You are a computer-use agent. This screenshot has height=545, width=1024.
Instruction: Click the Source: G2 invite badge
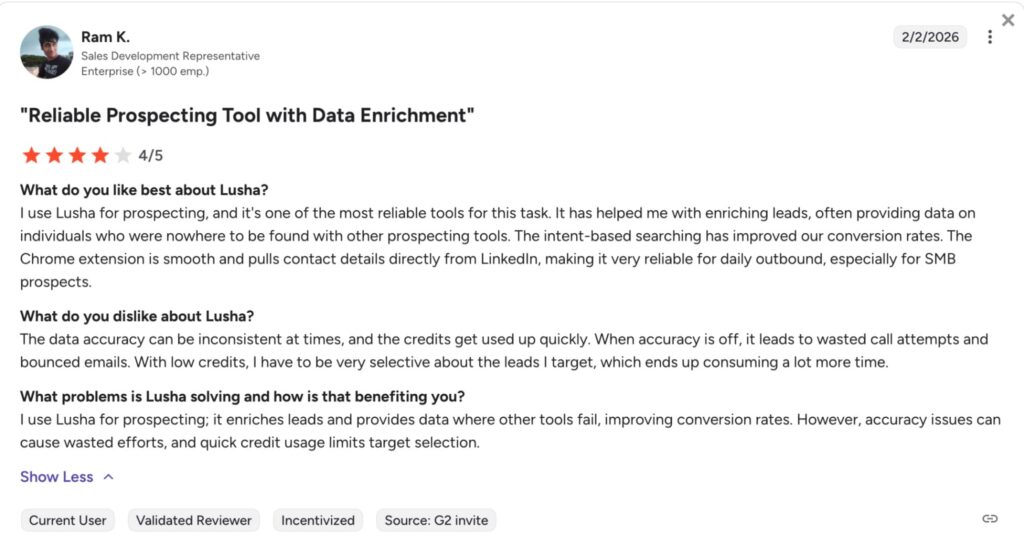click(x=436, y=520)
